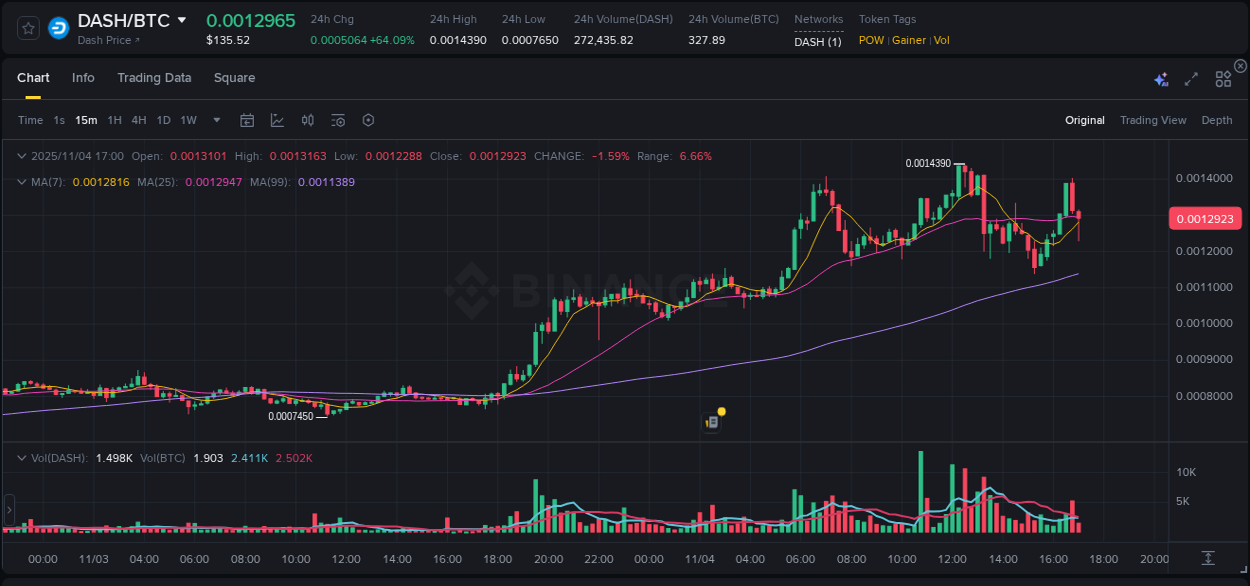Open chart settings via the hexagon icon
Viewport: 1250px width, 586px height.
pyautogui.click(x=368, y=120)
